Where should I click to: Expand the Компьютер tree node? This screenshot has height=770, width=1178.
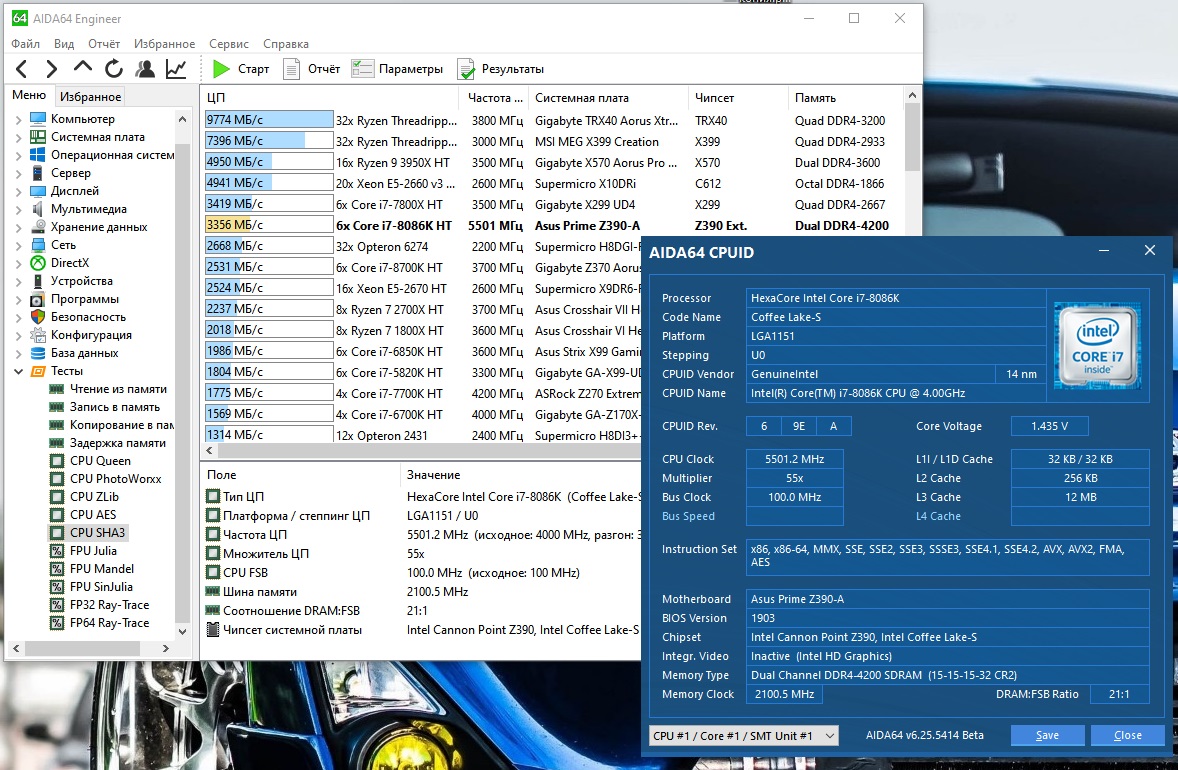point(18,119)
